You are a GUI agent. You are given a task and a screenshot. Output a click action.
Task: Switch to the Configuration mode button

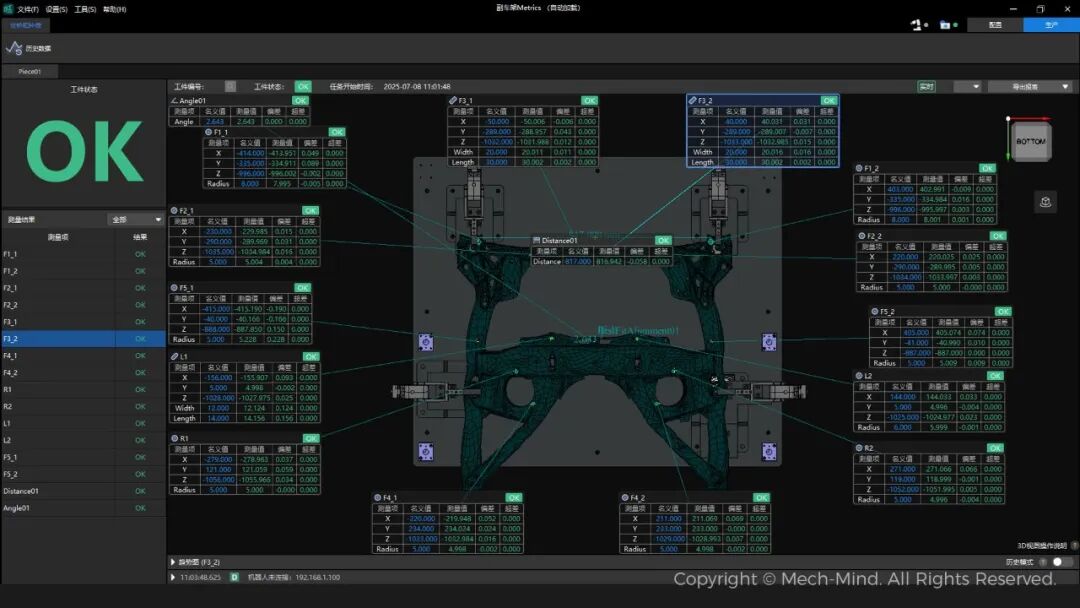click(x=995, y=25)
